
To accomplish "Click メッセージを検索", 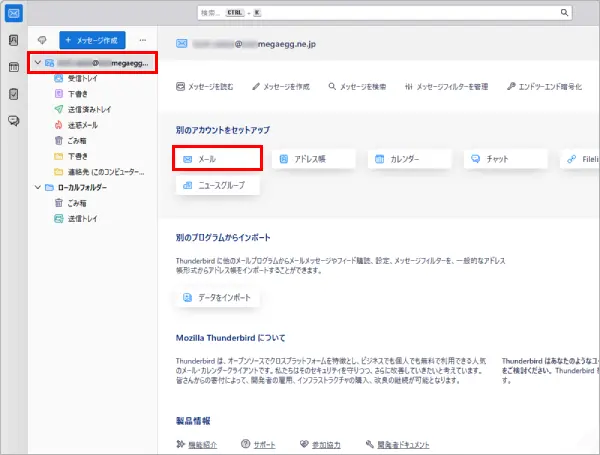I will 357,87.
